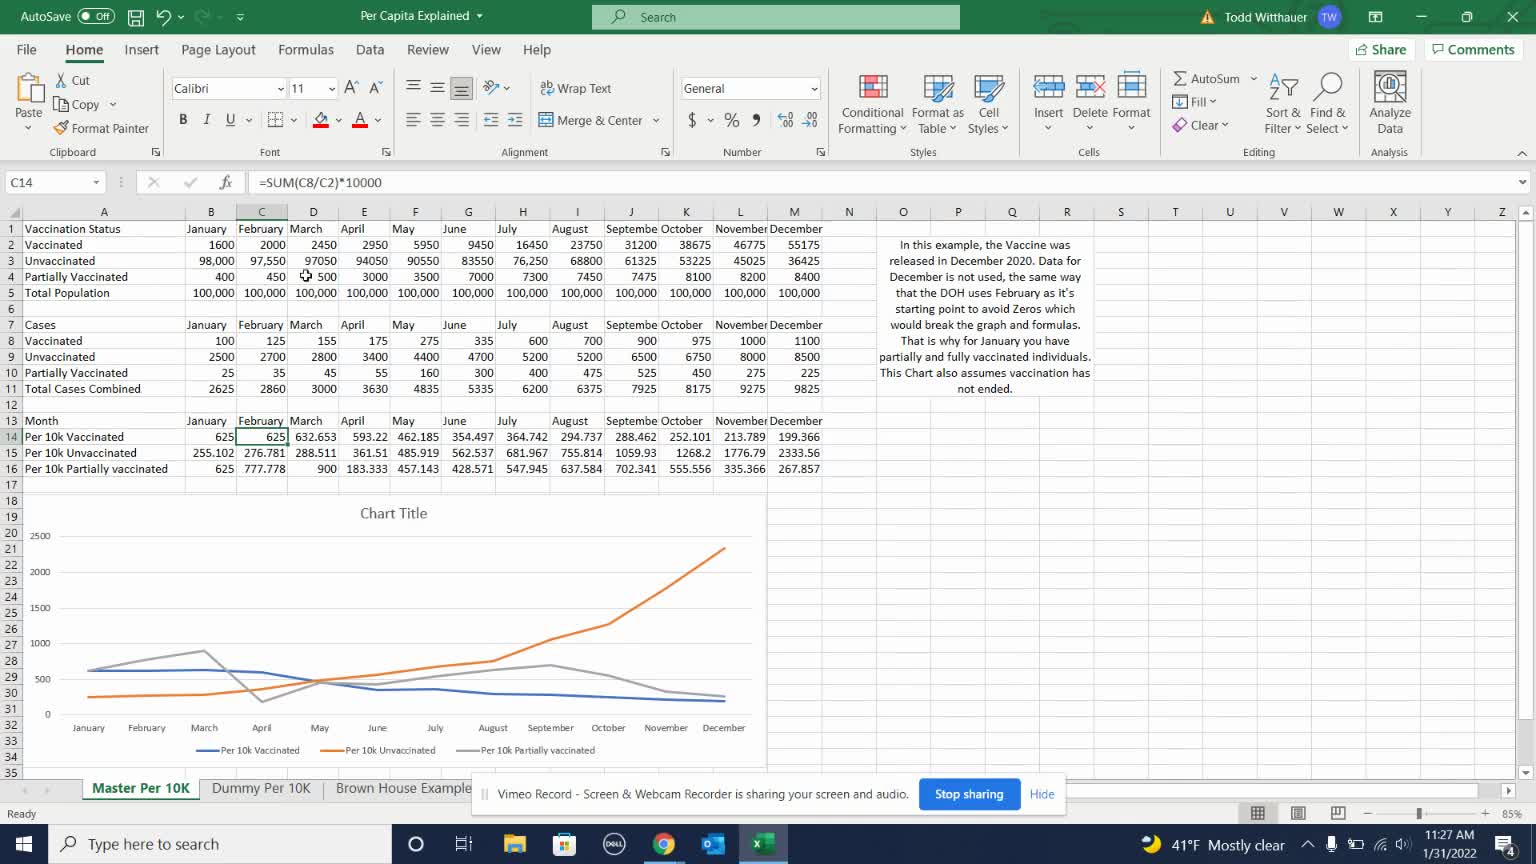Image resolution: width=1536 pixels, height=864 pixels.
Task: Open fill color dropdown arrow
Action: (x=339, y=120)
